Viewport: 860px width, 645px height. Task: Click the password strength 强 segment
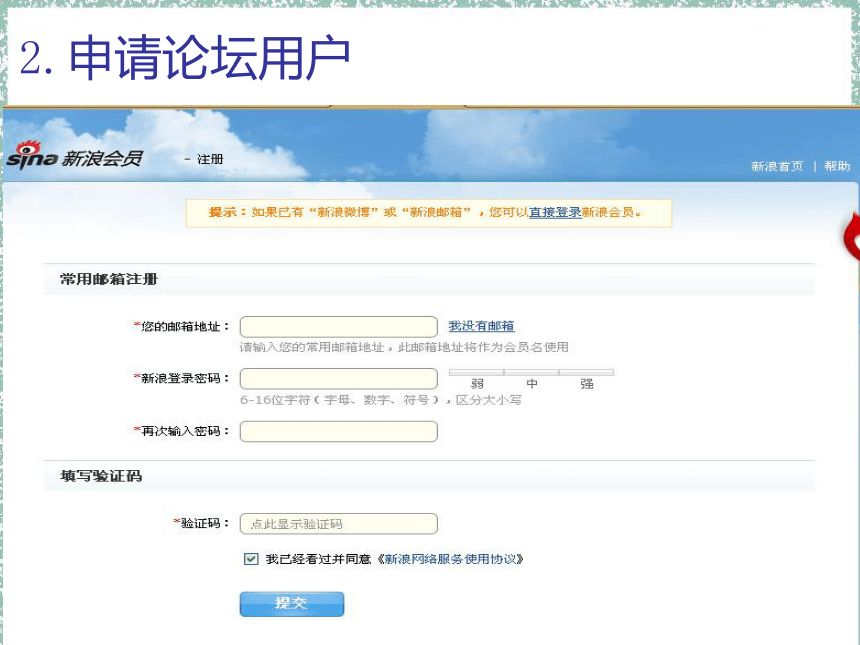tap(586, 380)
